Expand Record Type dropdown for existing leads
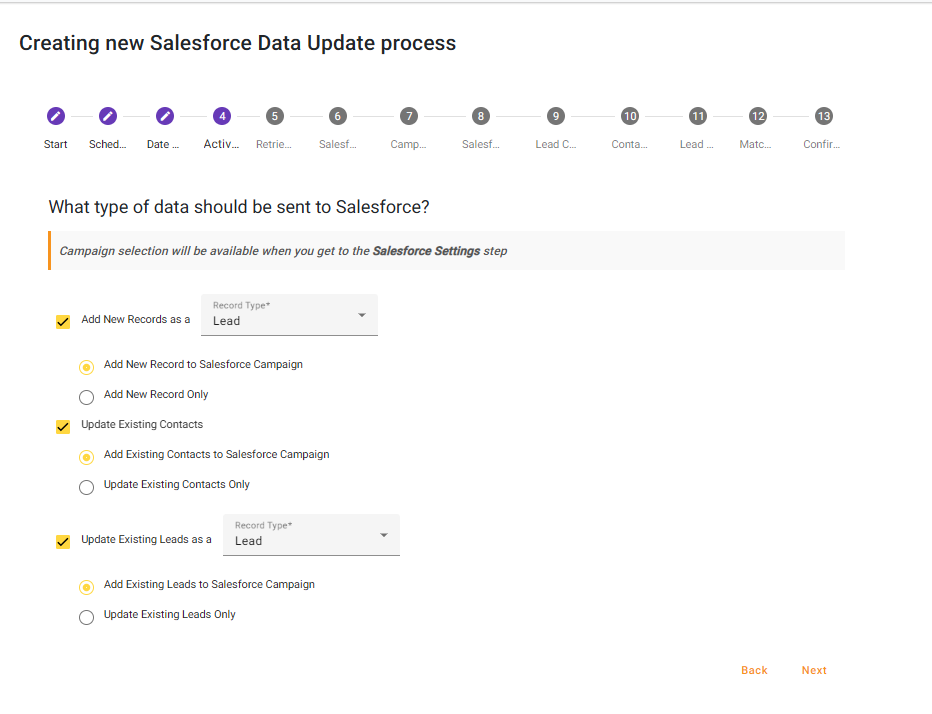 pos(311,535)
